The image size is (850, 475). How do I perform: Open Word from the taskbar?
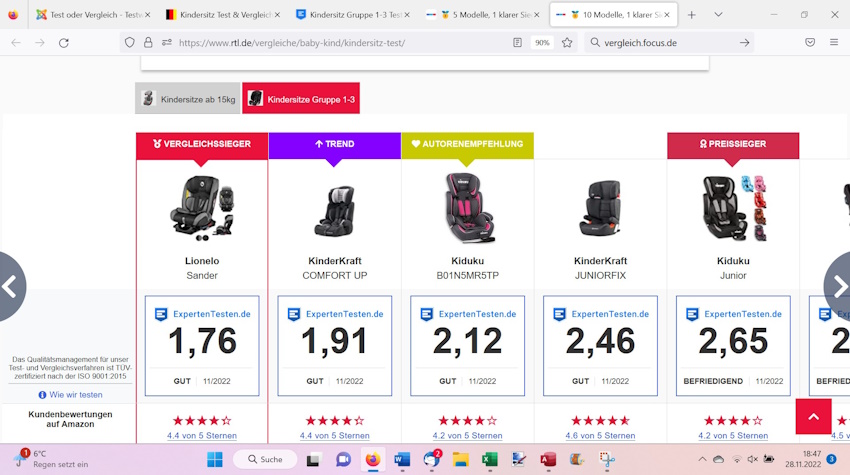(402, 459)
